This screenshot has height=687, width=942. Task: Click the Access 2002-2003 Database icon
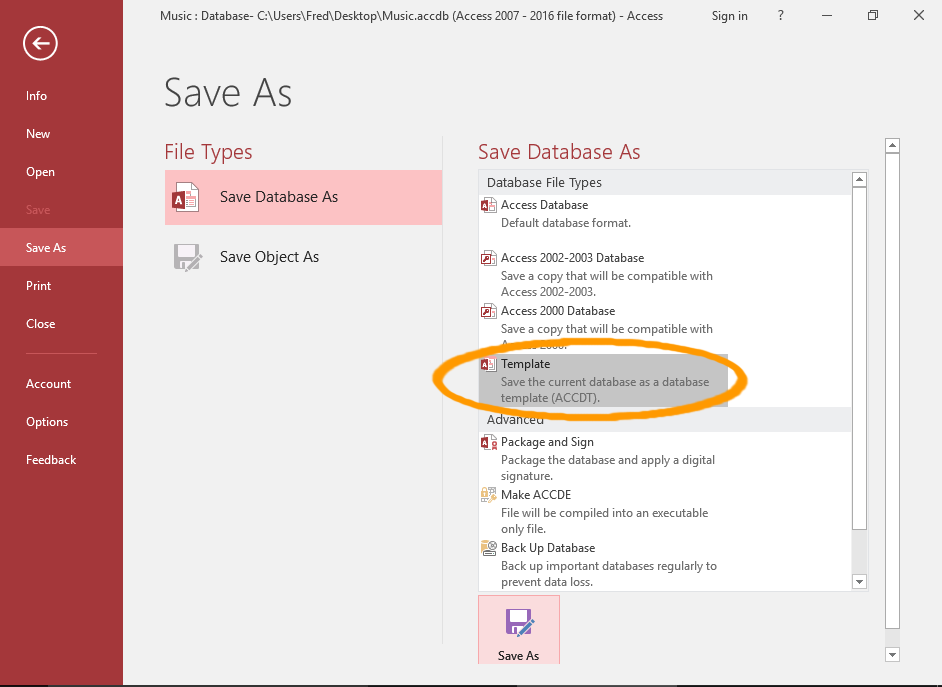click(488, 258)
